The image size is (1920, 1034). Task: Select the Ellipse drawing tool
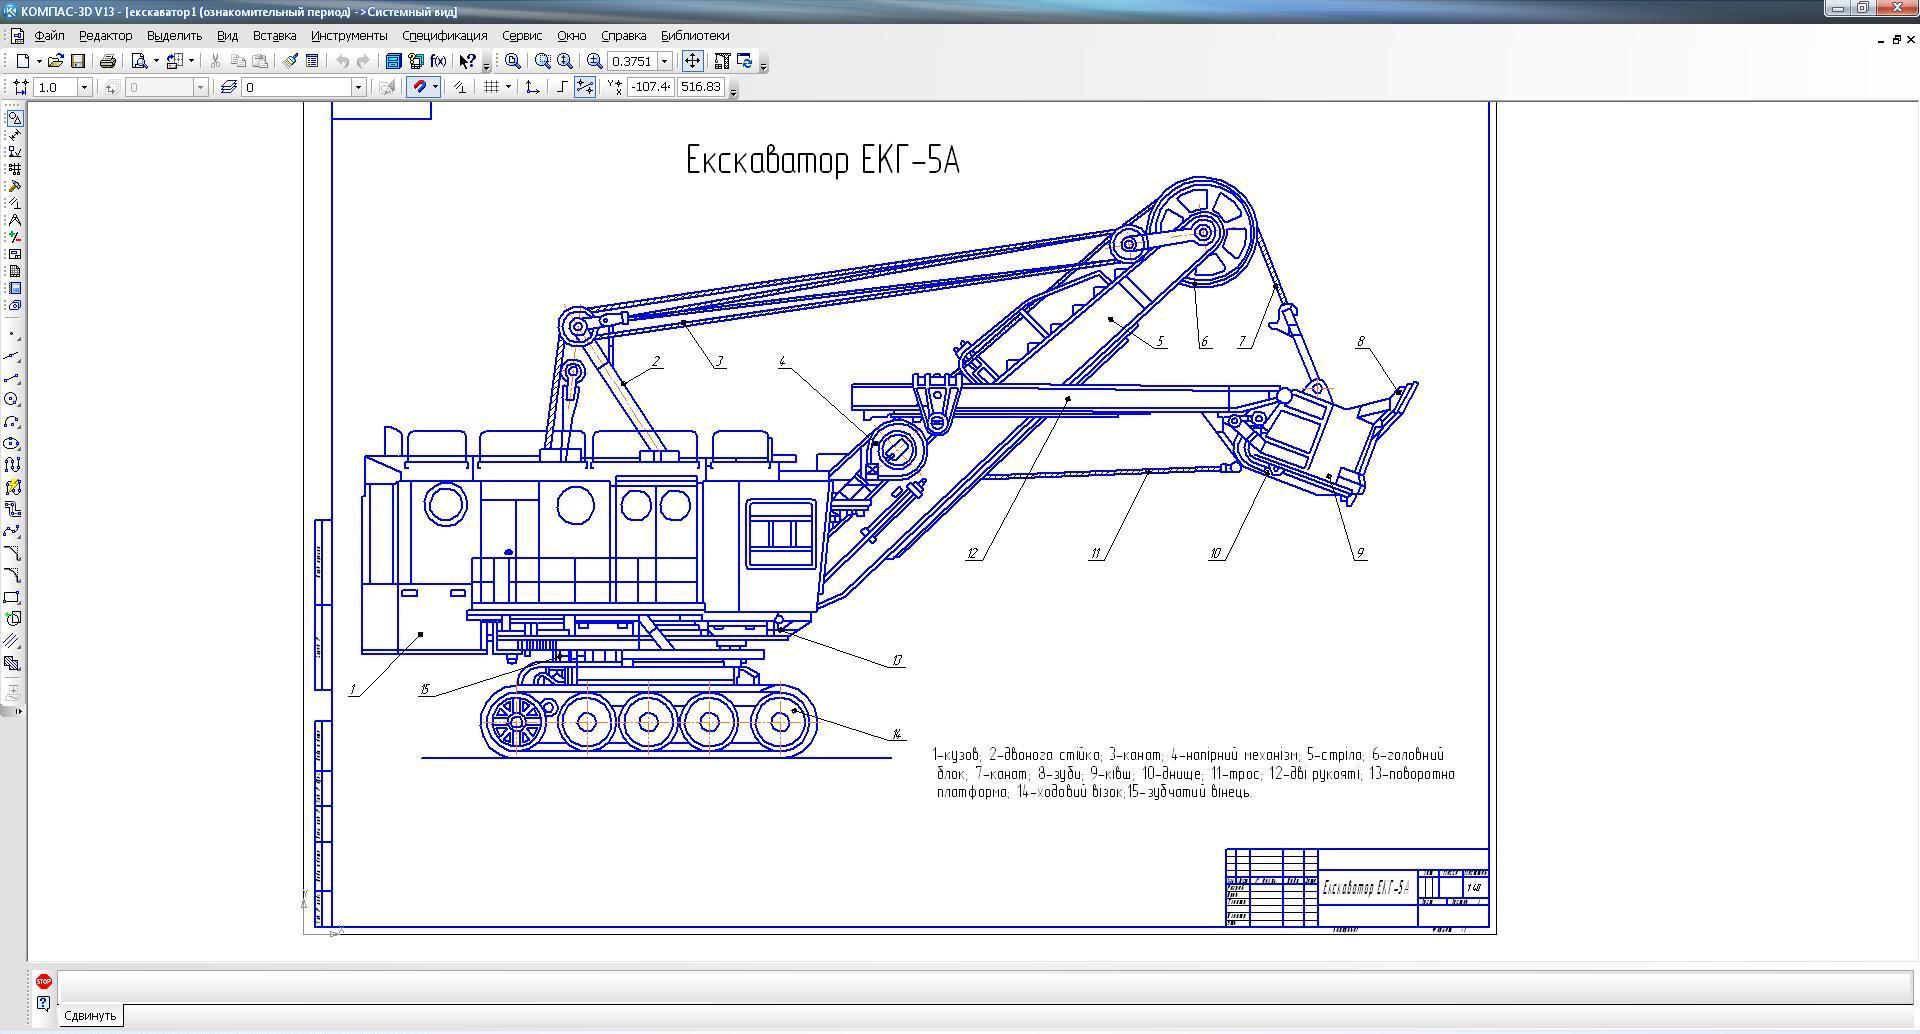coord(12,443)
